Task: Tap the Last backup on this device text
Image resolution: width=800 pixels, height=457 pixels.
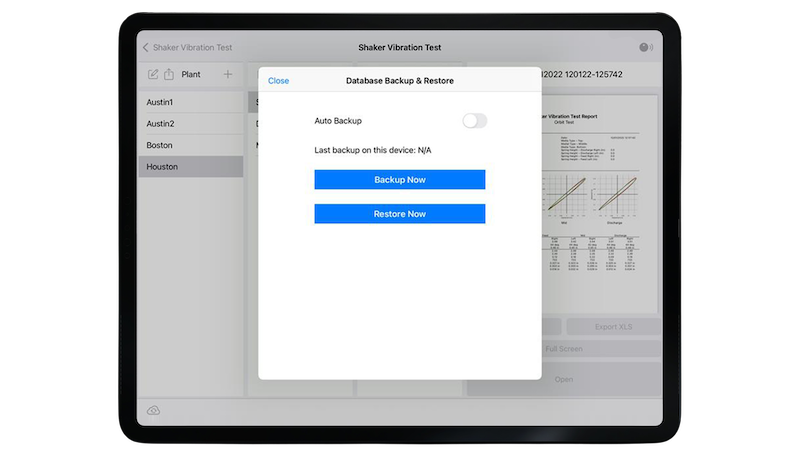Action: (x=372, y=150)
